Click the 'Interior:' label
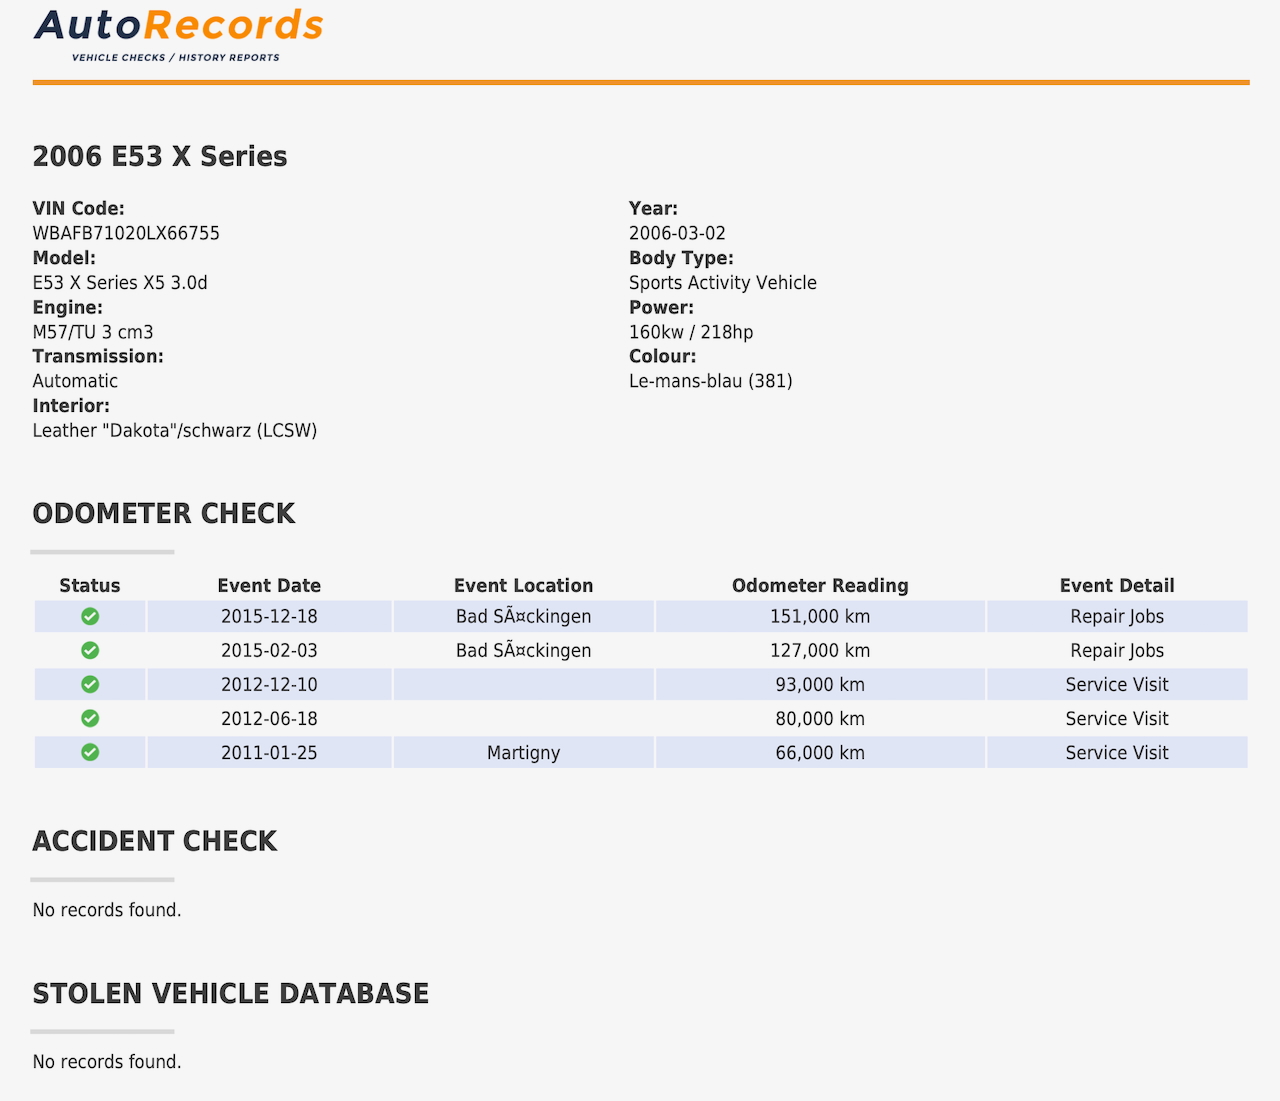The image size is (1280, 1101). coord(71,405)
